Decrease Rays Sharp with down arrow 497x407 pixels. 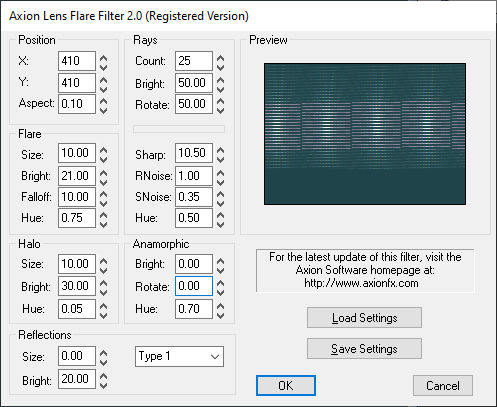tap(220, 159)
